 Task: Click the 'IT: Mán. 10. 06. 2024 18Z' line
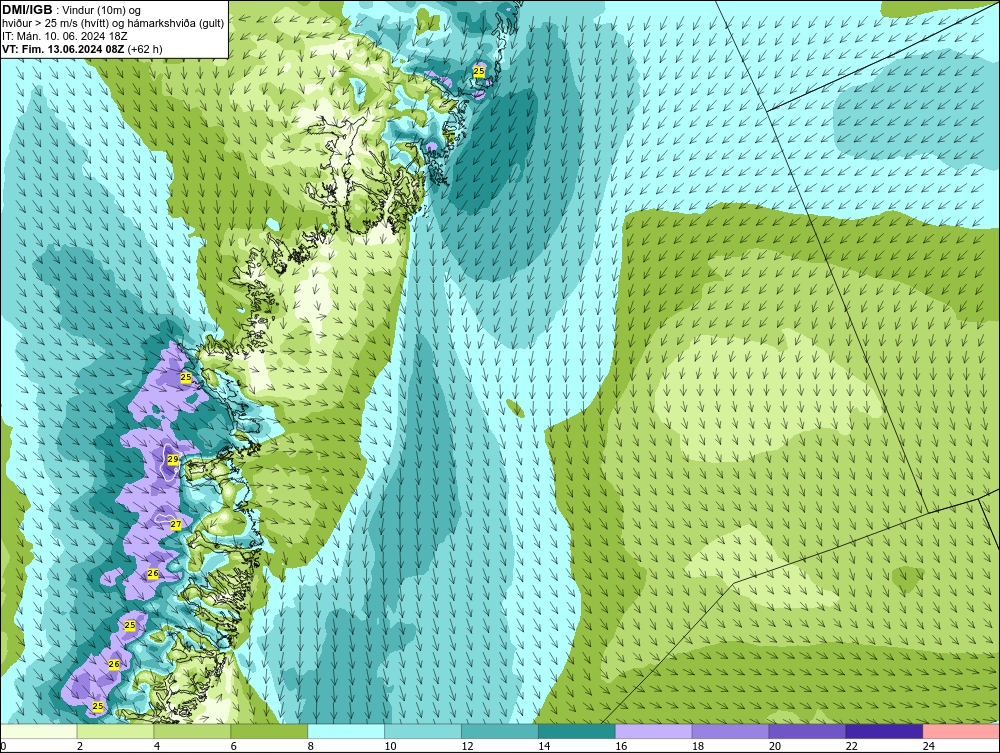pyautogui.click(x=64, y=36)
